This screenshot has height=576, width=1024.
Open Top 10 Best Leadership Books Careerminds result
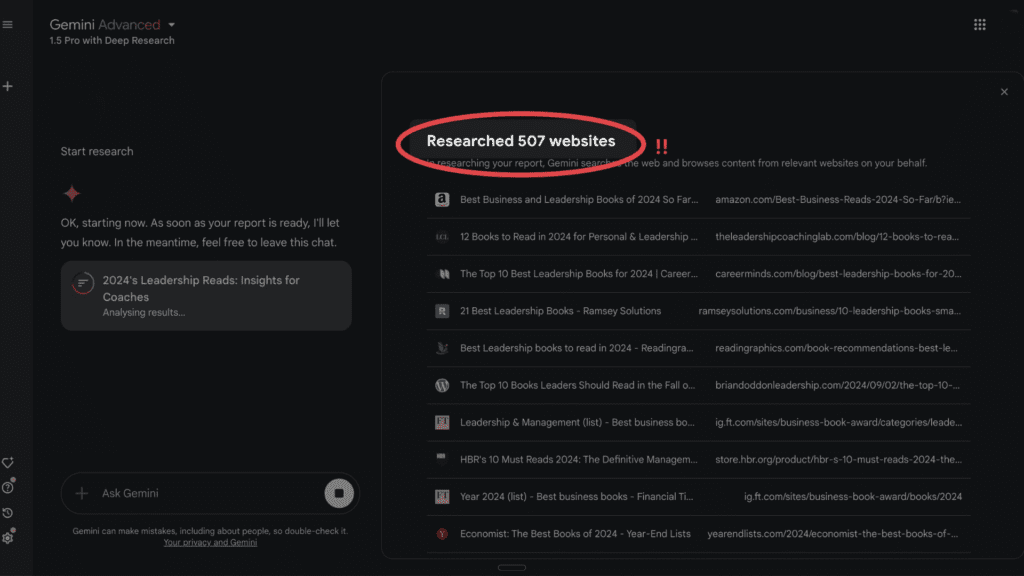579,274
